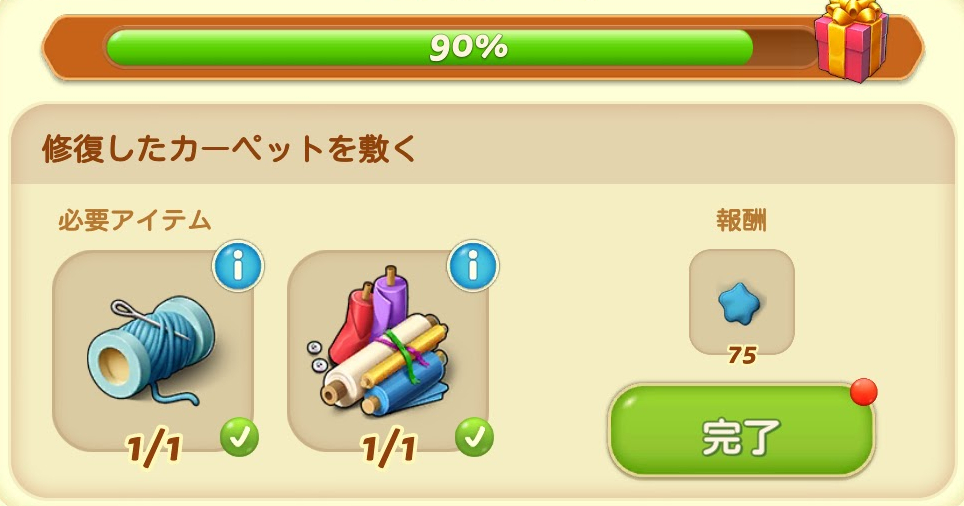The image size is (964, 506).
Task: Show info for the blue thread spool
Action: (x=238, y=266)
